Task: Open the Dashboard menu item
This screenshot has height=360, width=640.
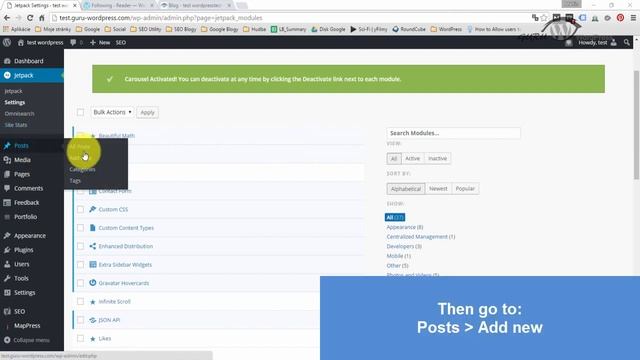Action: click(x=29, y=61)
